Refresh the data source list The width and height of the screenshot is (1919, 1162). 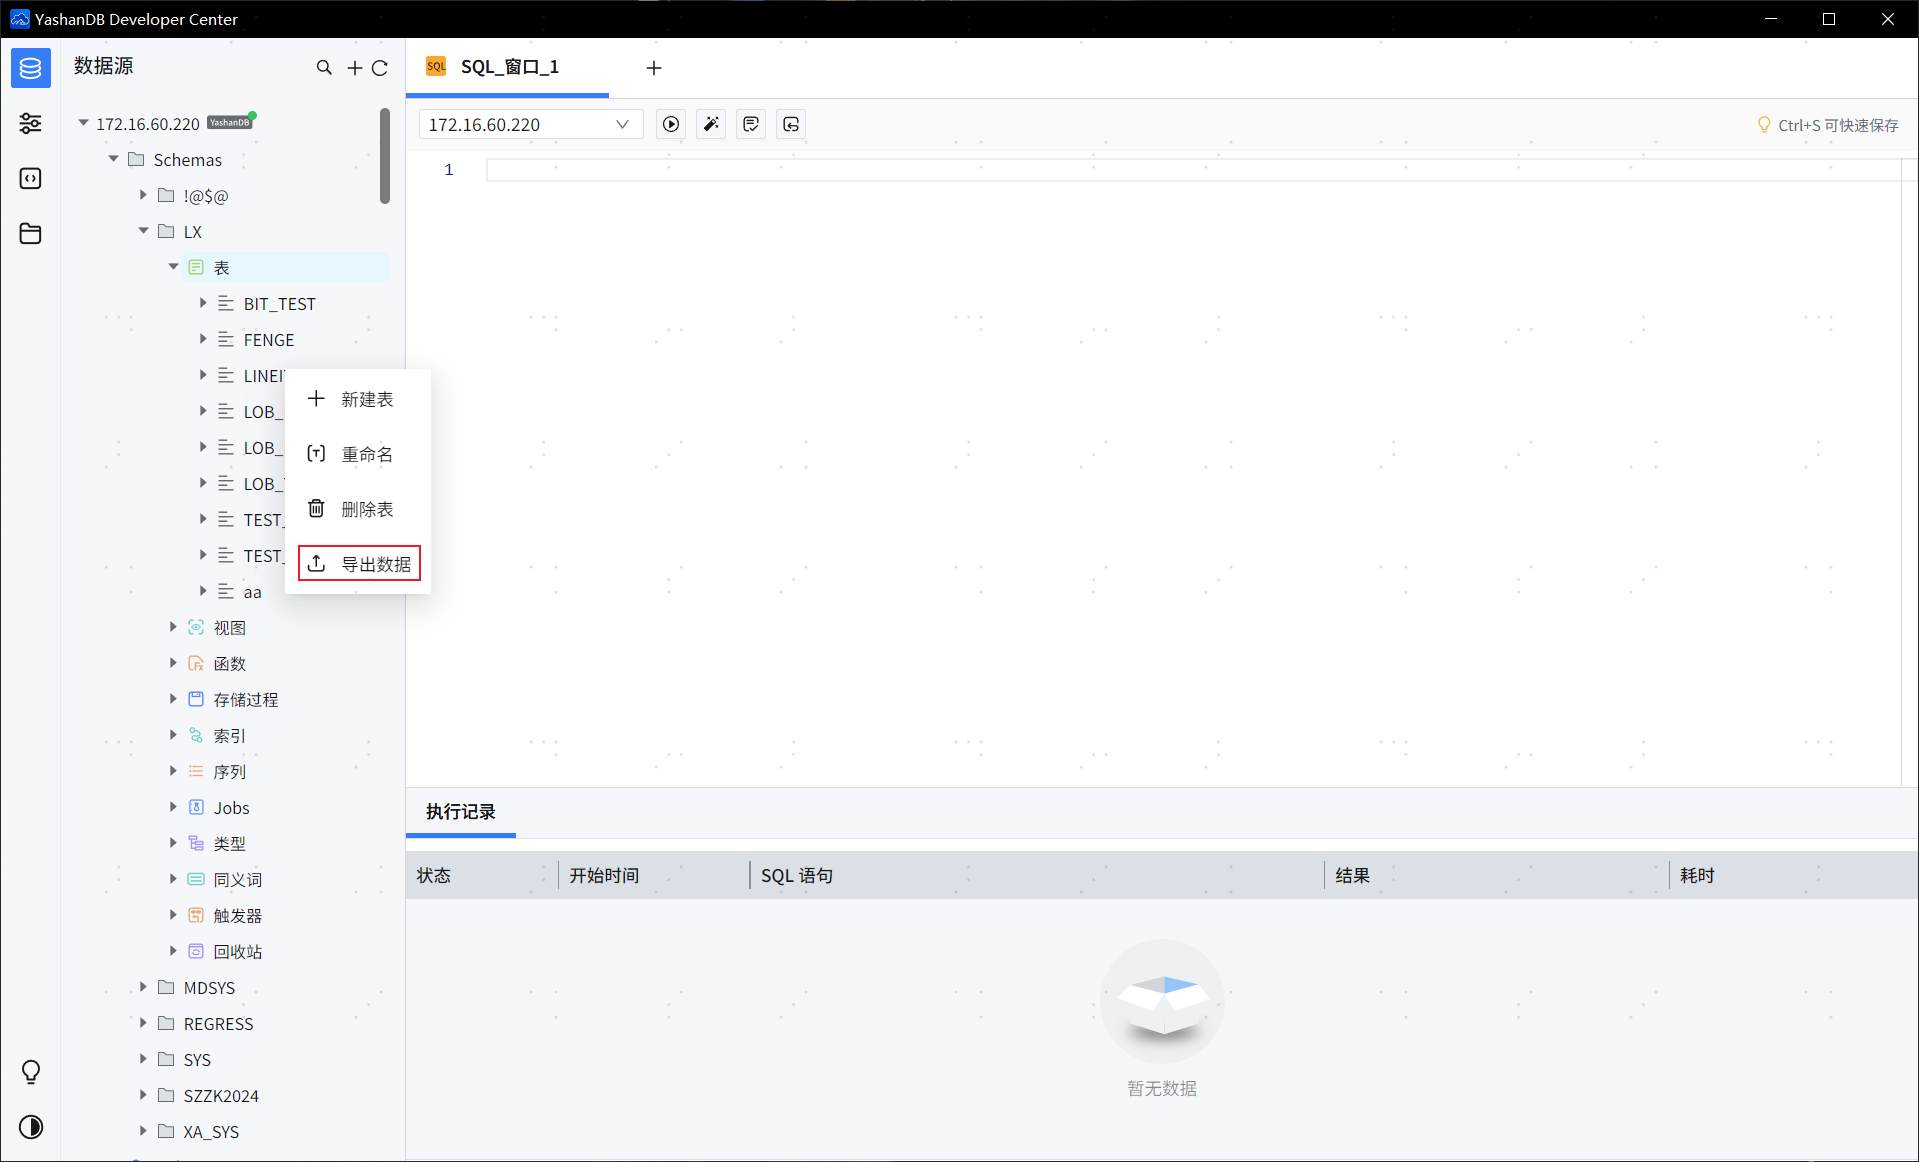click(x=380, y=68)
